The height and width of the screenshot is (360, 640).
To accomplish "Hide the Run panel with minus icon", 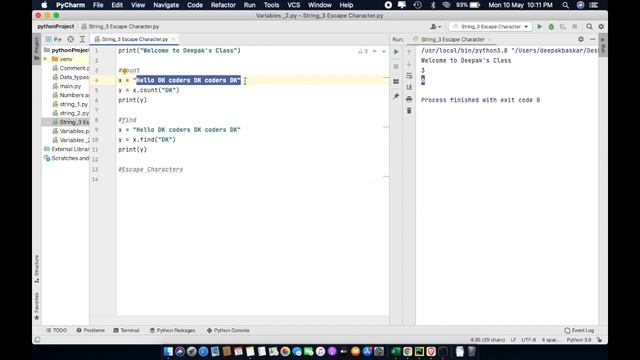I will click(x=593, y=39).
